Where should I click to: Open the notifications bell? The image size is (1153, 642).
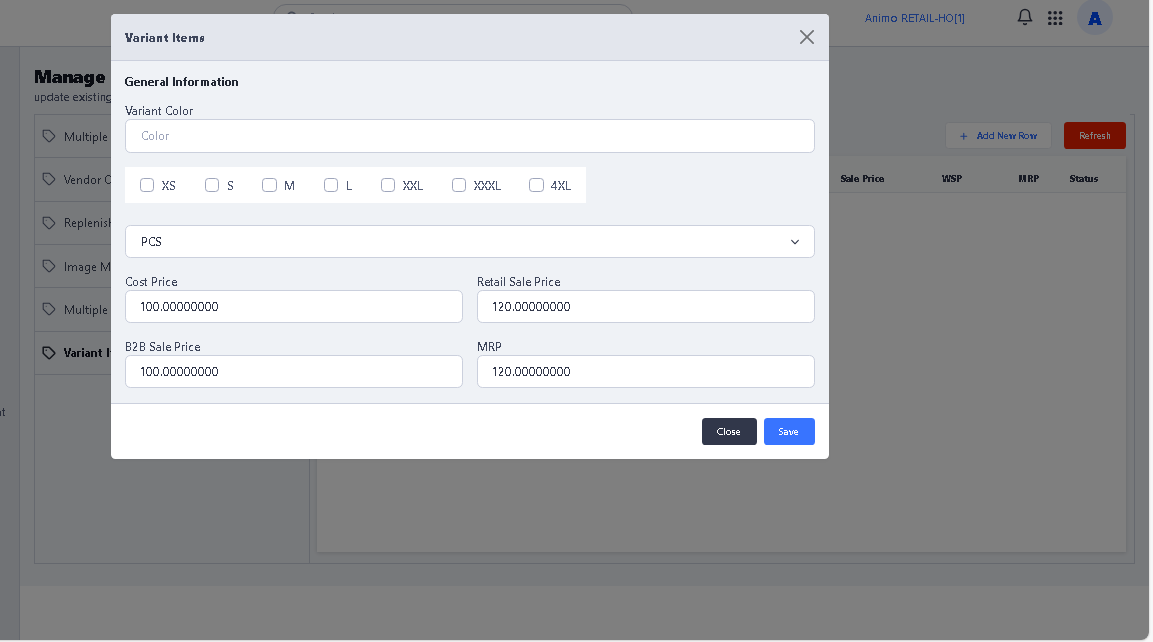pyautogui.click(x=1024, y=17)
